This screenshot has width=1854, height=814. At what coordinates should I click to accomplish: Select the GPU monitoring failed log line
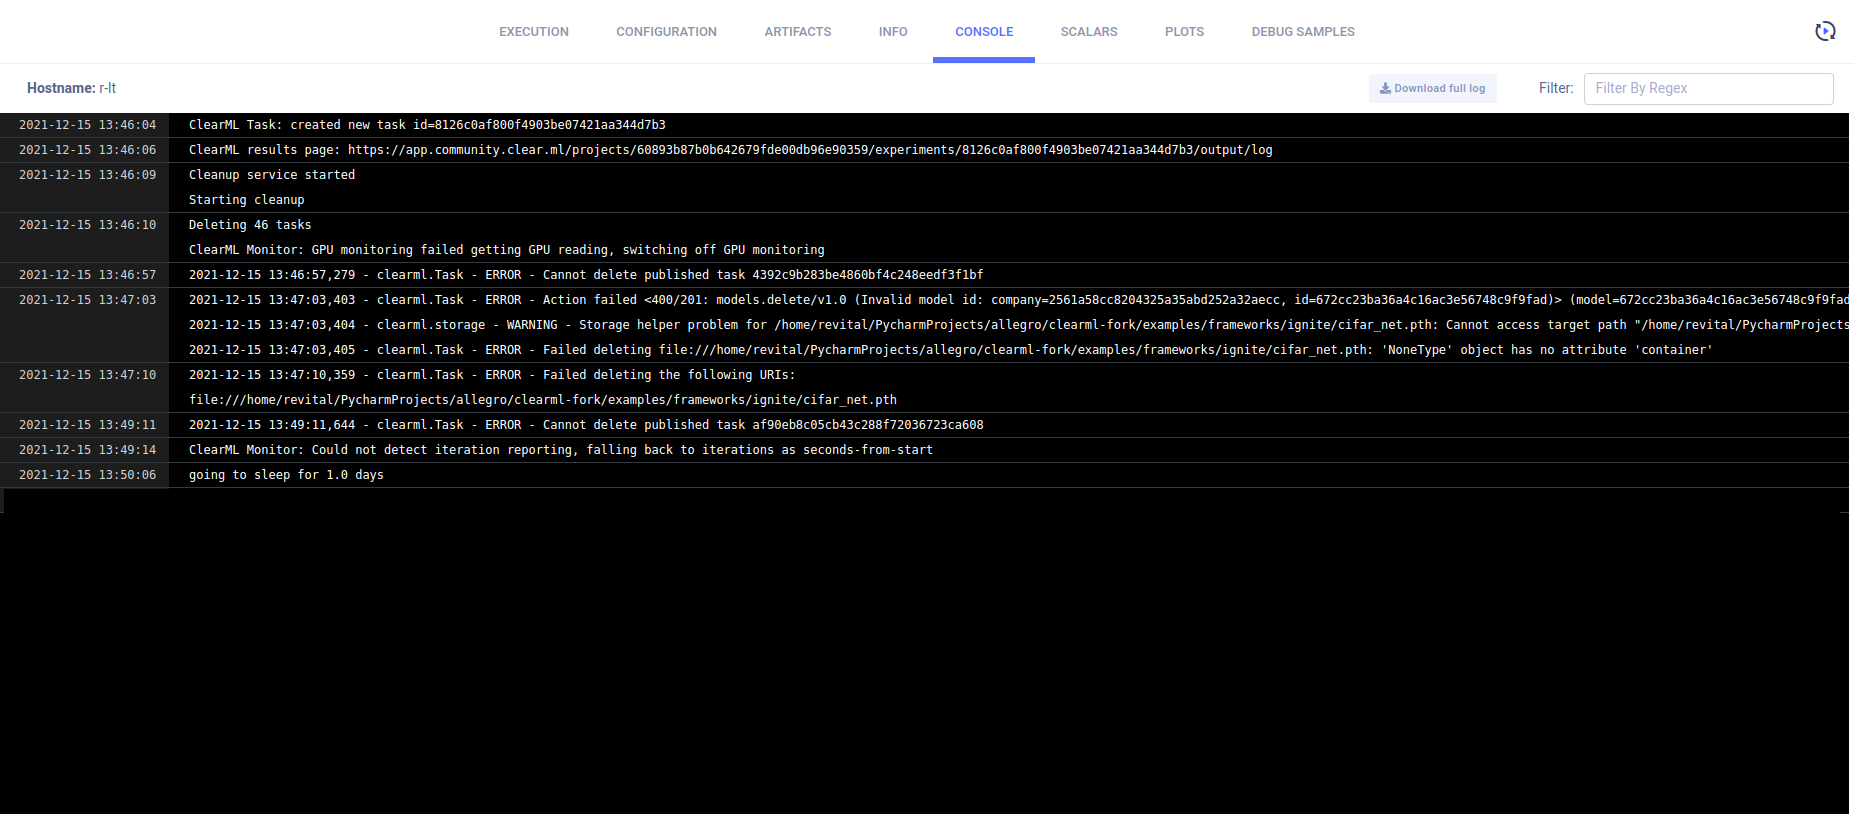pyautogui.click(x=506, y=250)
